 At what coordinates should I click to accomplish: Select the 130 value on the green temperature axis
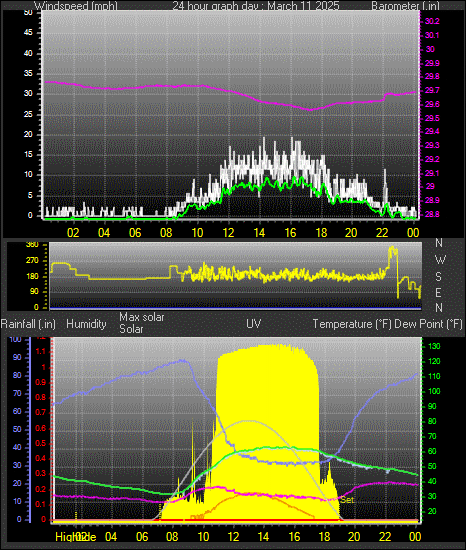click(434, 346)
